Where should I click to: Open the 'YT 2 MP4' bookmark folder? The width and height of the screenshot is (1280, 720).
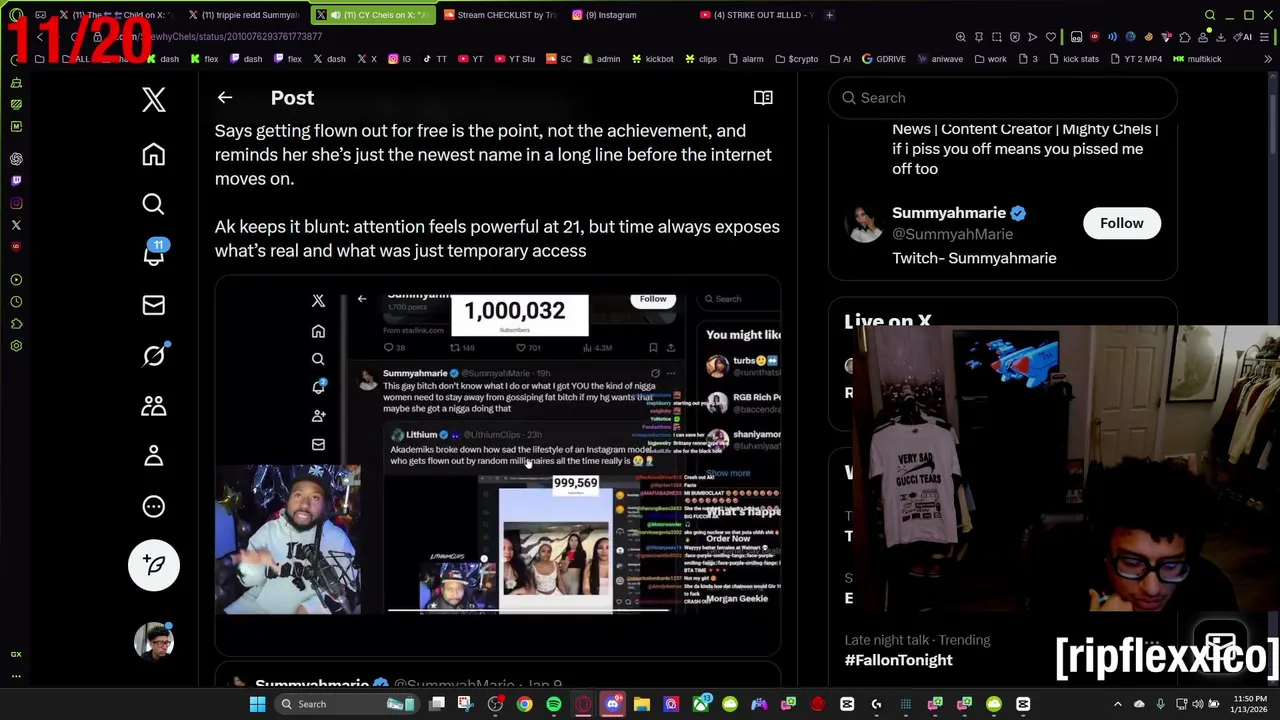(x=1135, y=59)
